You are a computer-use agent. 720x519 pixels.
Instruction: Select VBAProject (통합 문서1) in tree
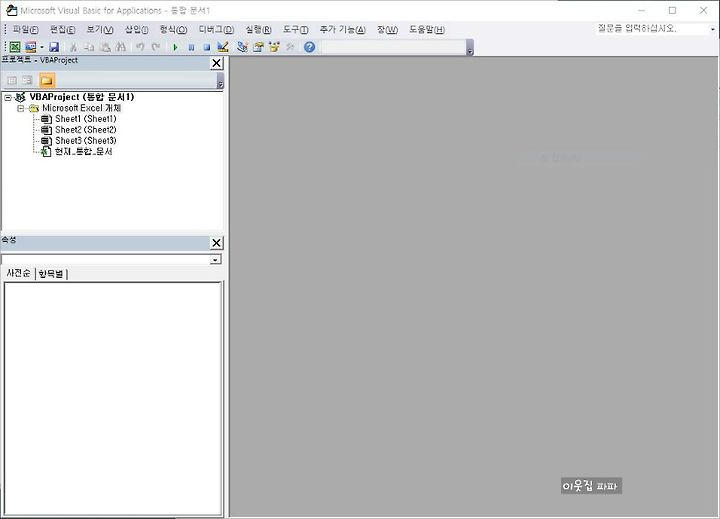[x=82, y=97]
